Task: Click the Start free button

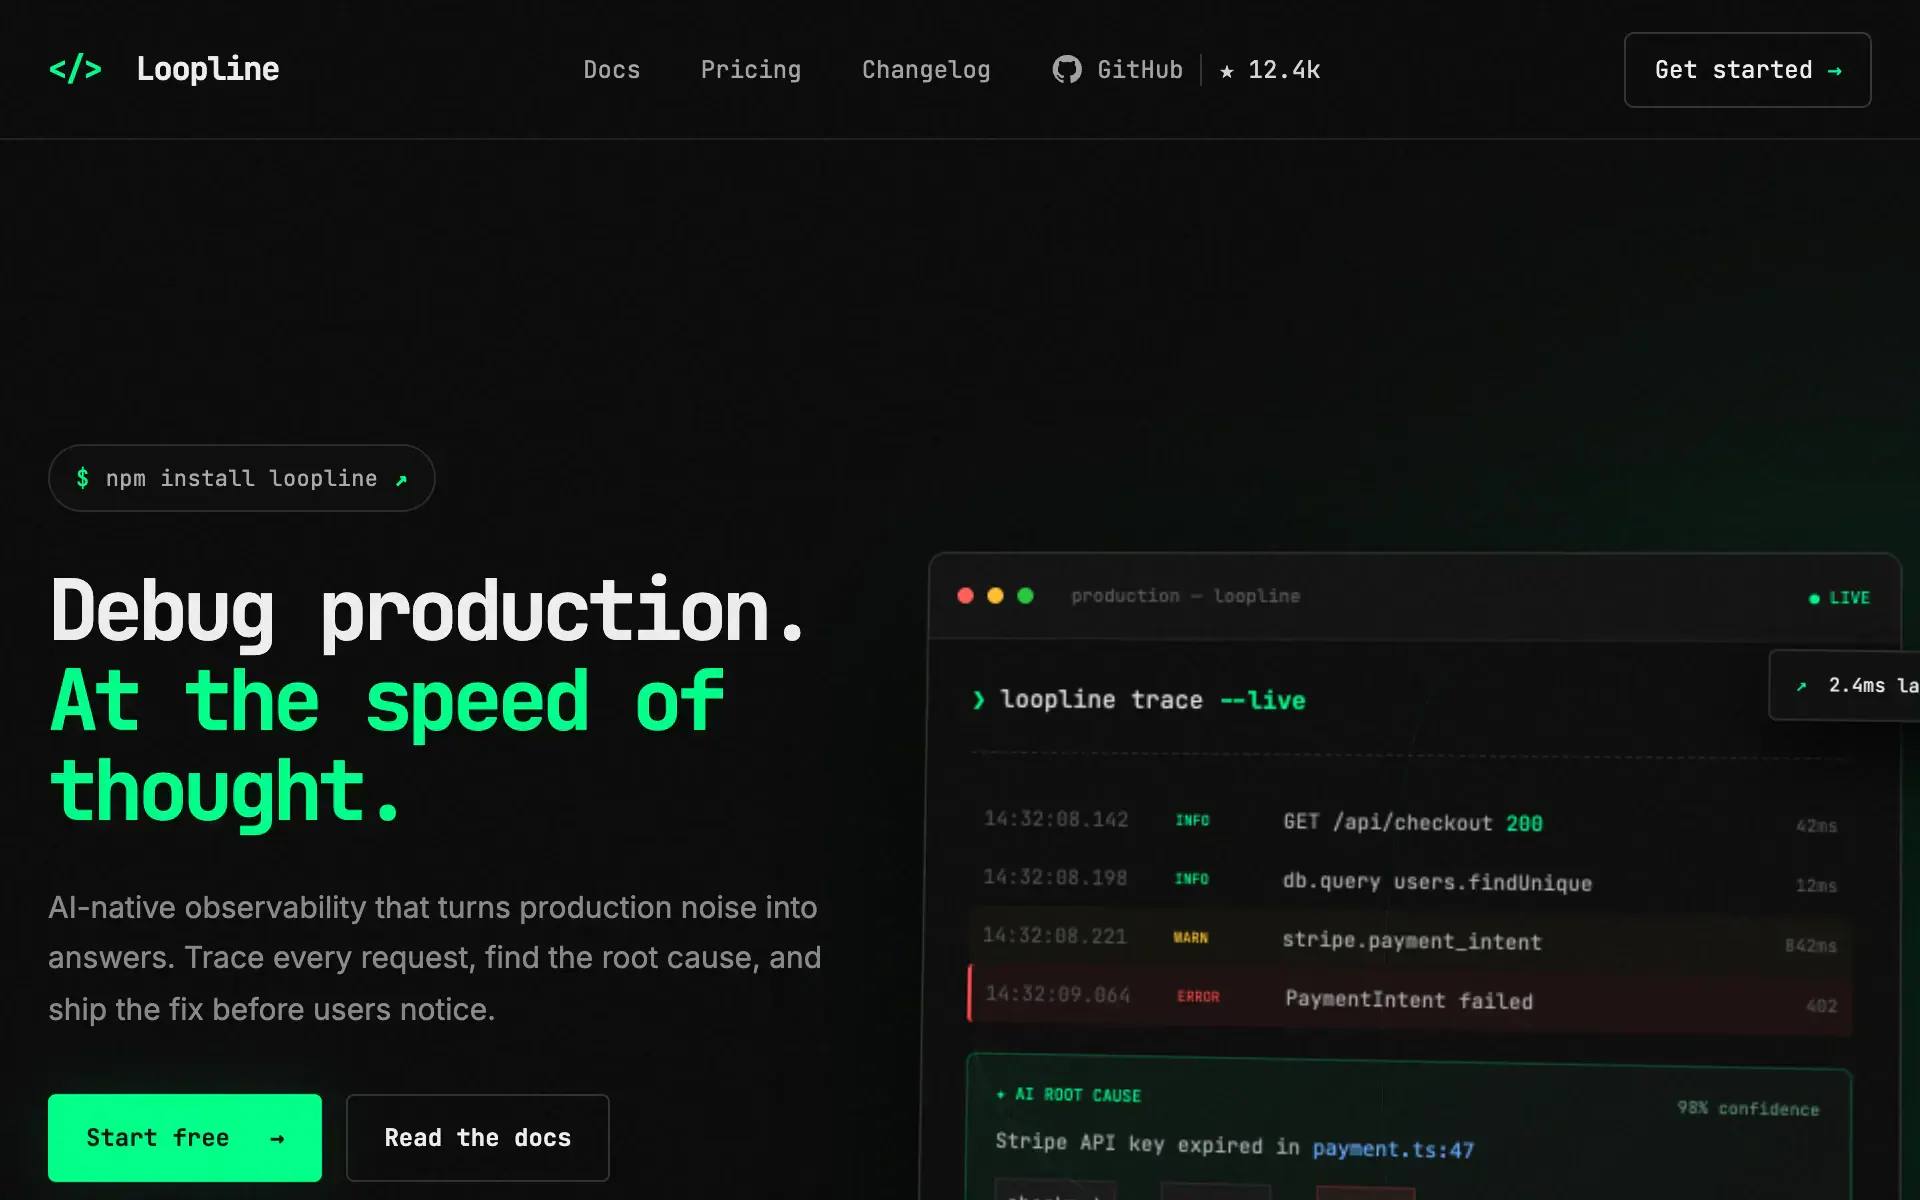Action: pos(185,1138)
